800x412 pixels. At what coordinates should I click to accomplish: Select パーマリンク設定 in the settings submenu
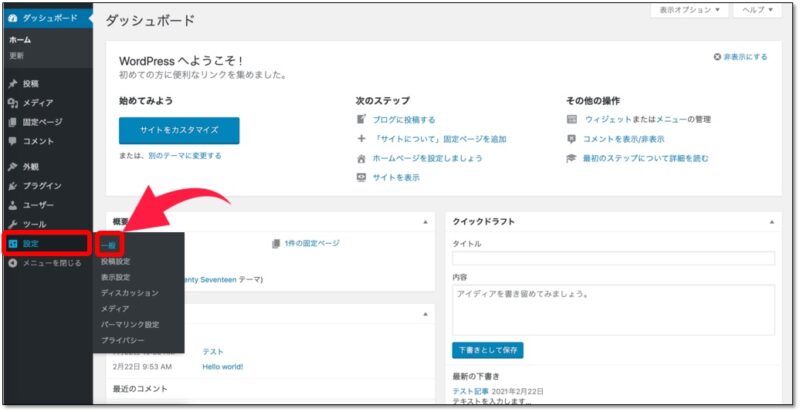(x=130, y=324)
